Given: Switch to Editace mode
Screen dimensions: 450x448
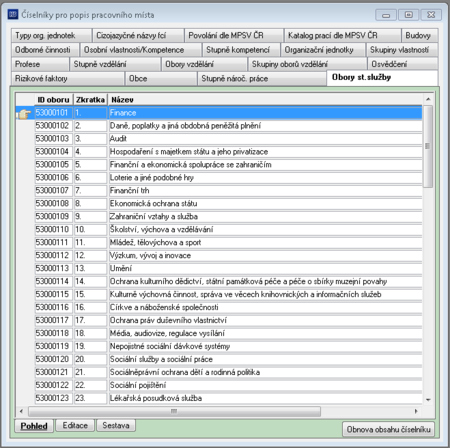Looking at the screenshot, I should [x=75, y=425].
